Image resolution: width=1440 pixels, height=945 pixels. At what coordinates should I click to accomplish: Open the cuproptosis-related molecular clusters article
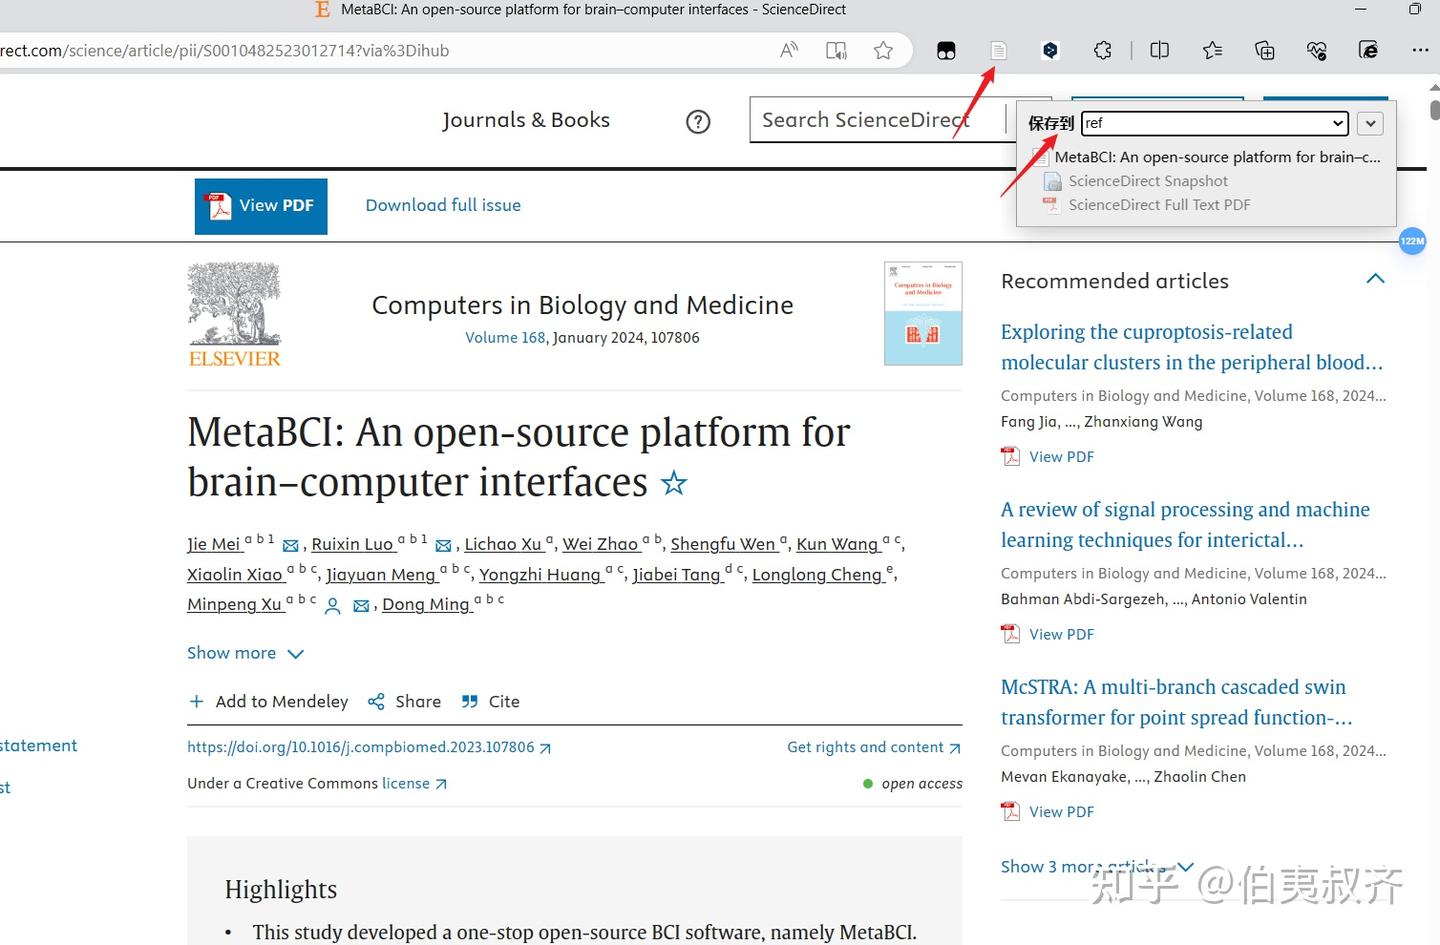tap(1192, 347)
